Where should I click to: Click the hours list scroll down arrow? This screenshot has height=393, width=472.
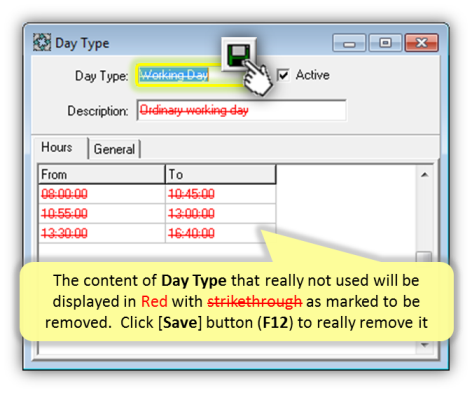click(x=424, y=345)
